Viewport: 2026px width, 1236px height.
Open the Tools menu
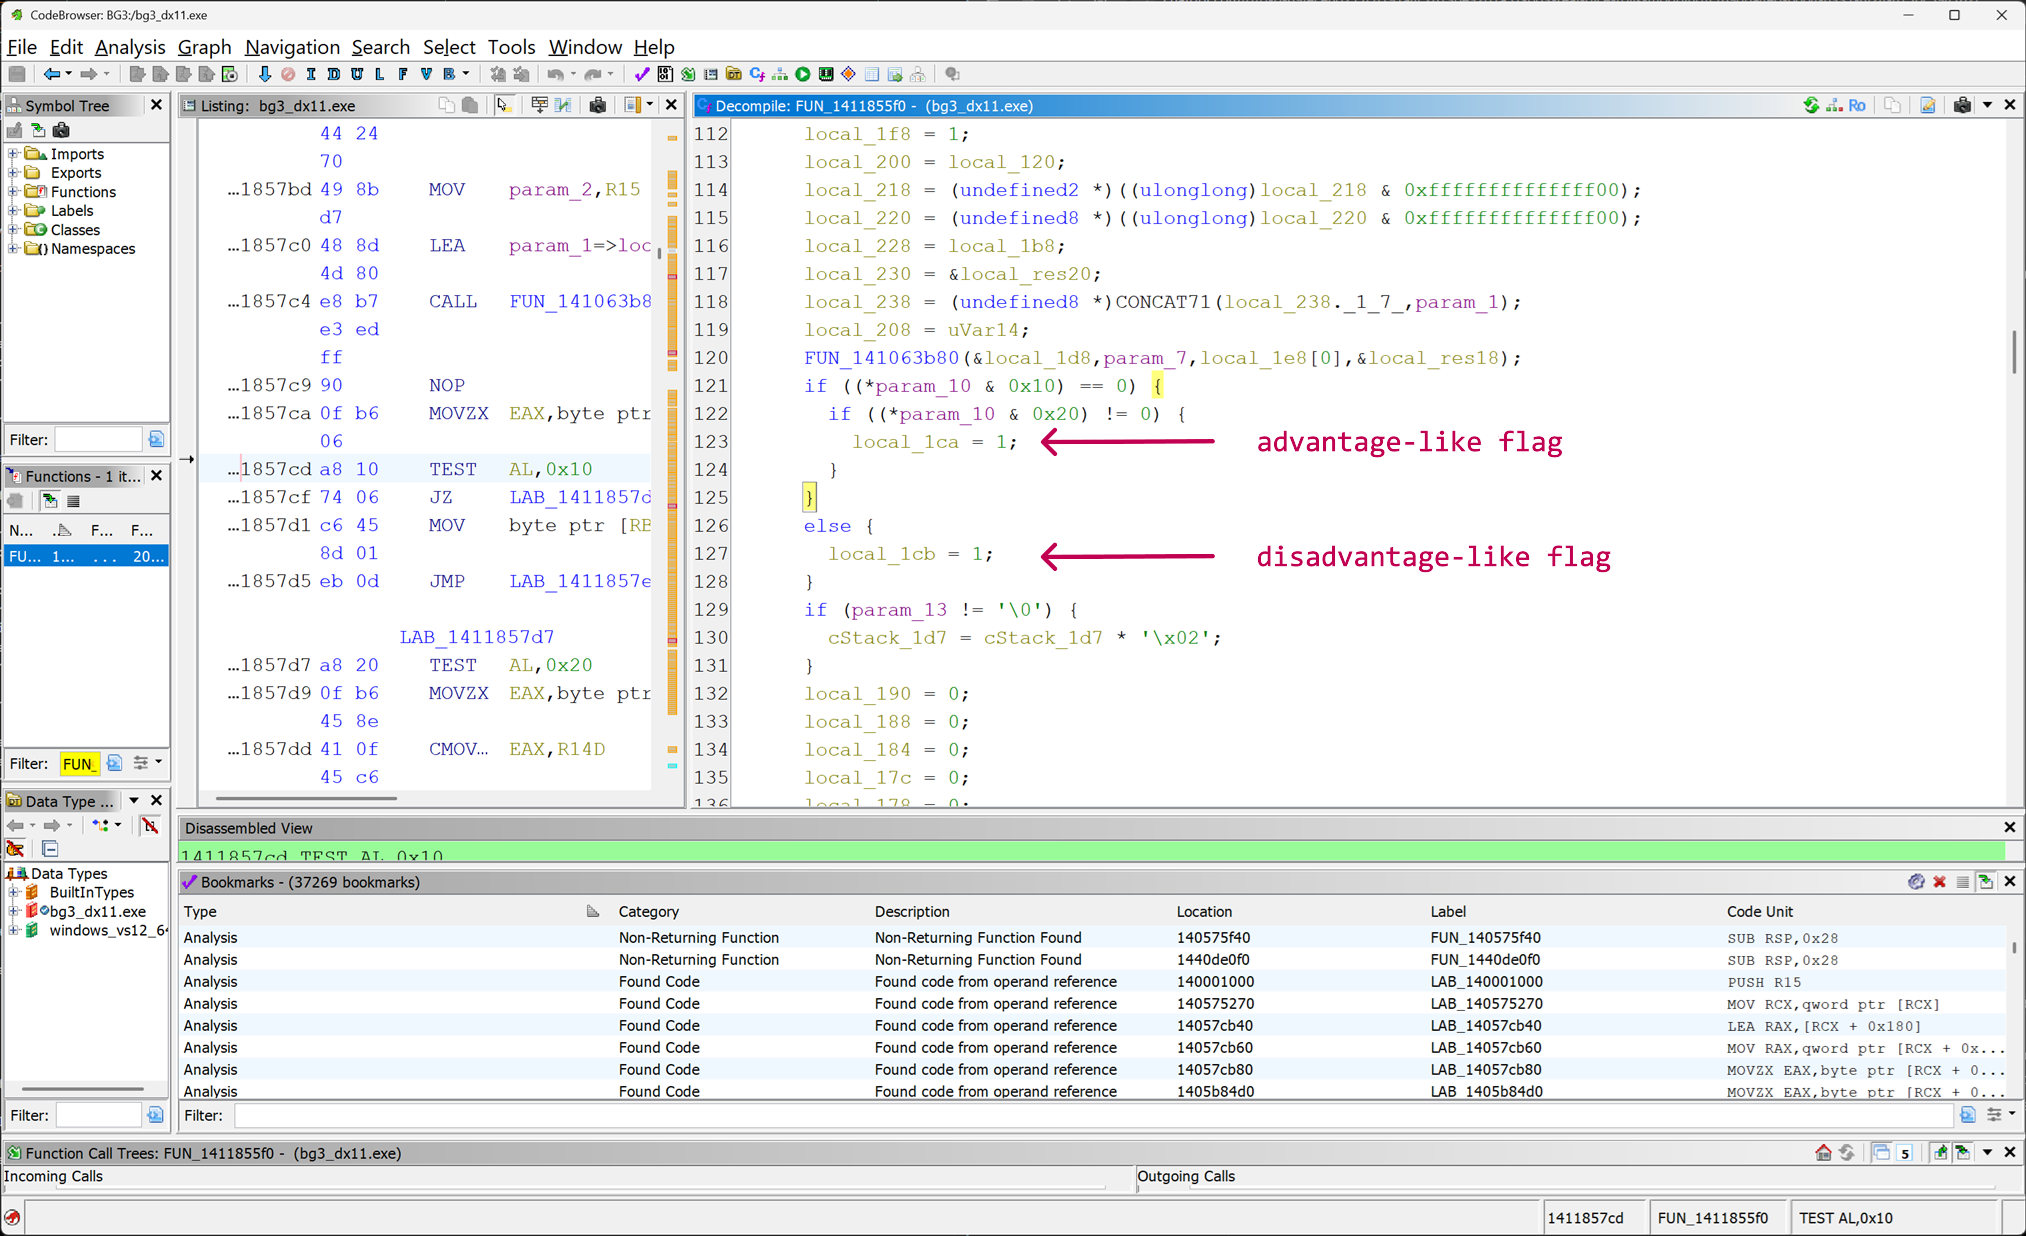[x=511, y=47]
